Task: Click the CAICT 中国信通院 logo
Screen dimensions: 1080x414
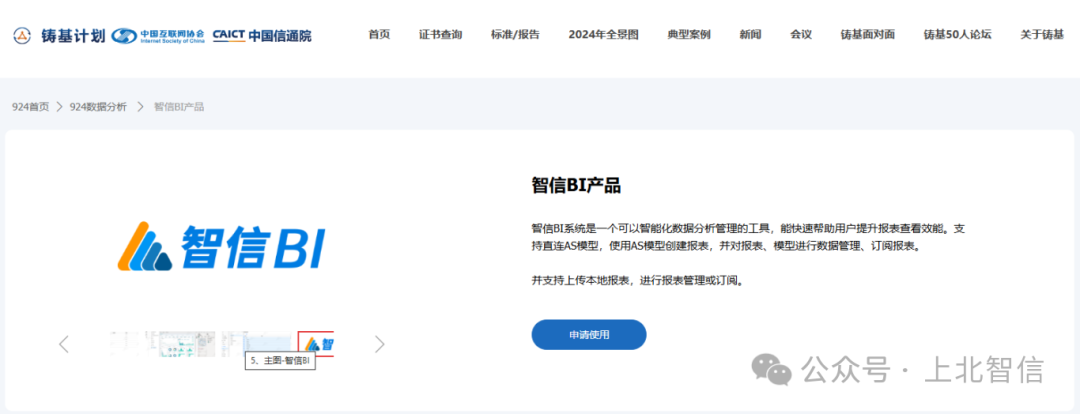Action: [262, 35]
